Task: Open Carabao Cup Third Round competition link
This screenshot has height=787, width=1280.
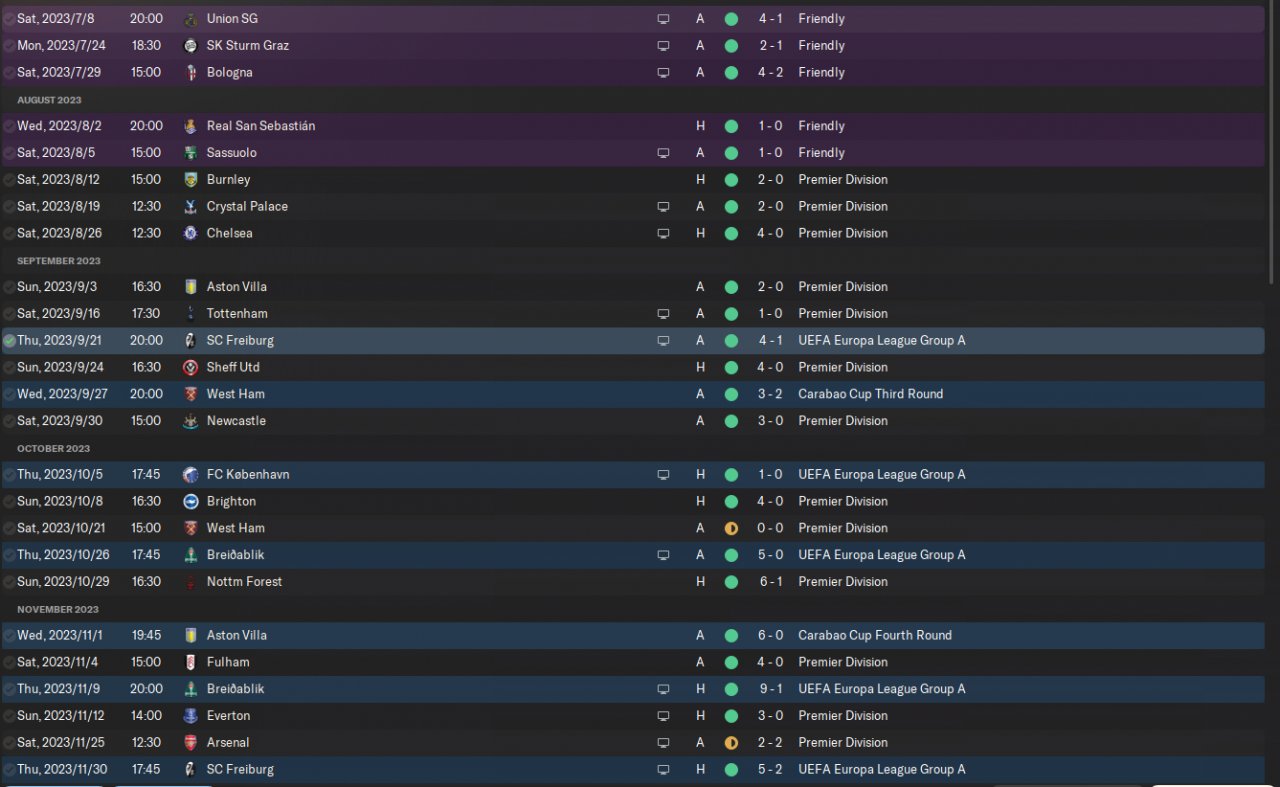Action: tap(871, 394)
